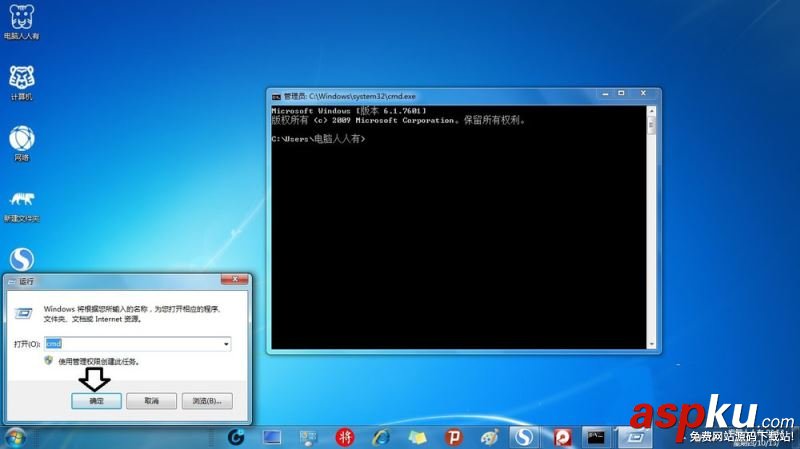Close the 运行 dialog
Viewport: 800px width, 449px height.
(x=235, y=280)
